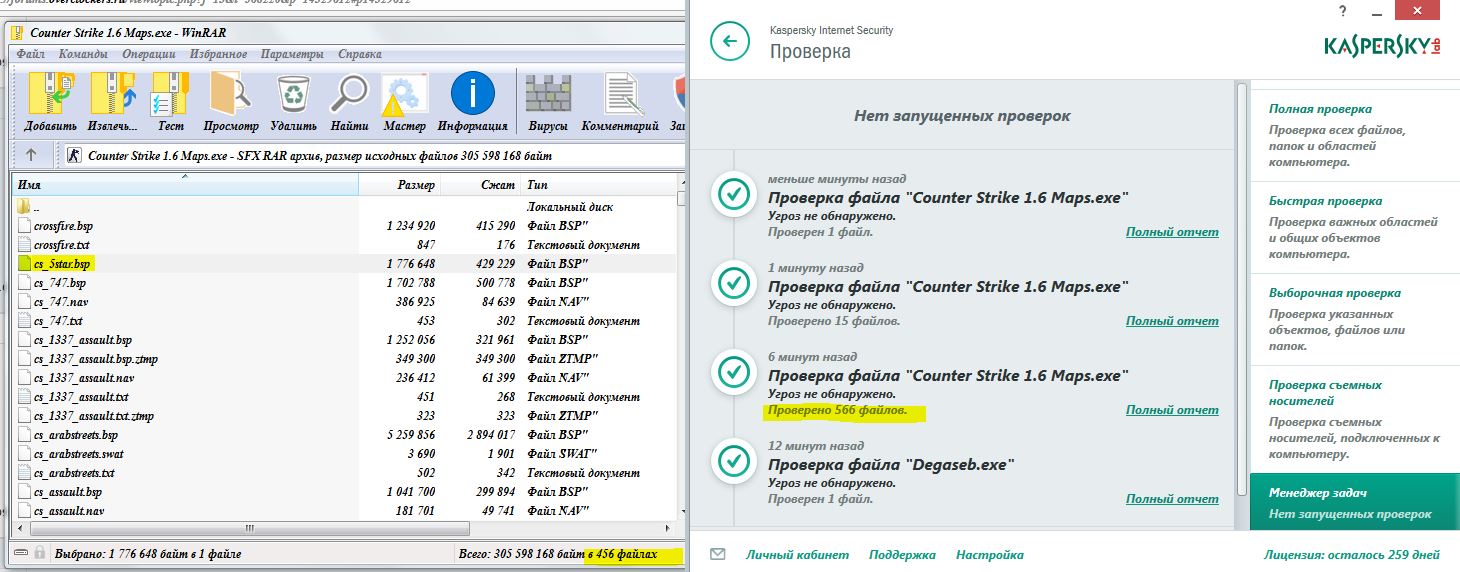
Task: Click the Проверено 566 файлов text
Action: point(837,410)
